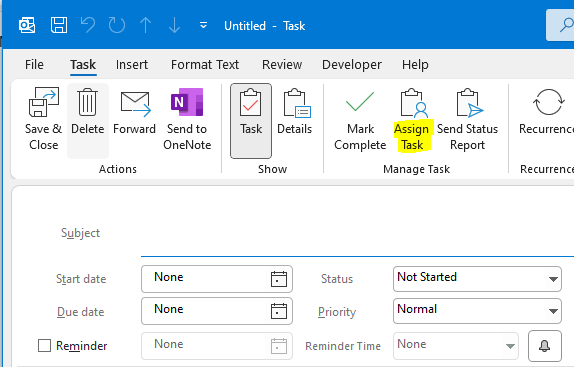Mark the task Complete
The height and width of the screenshot is (367, 574).
tap(360, 119)
